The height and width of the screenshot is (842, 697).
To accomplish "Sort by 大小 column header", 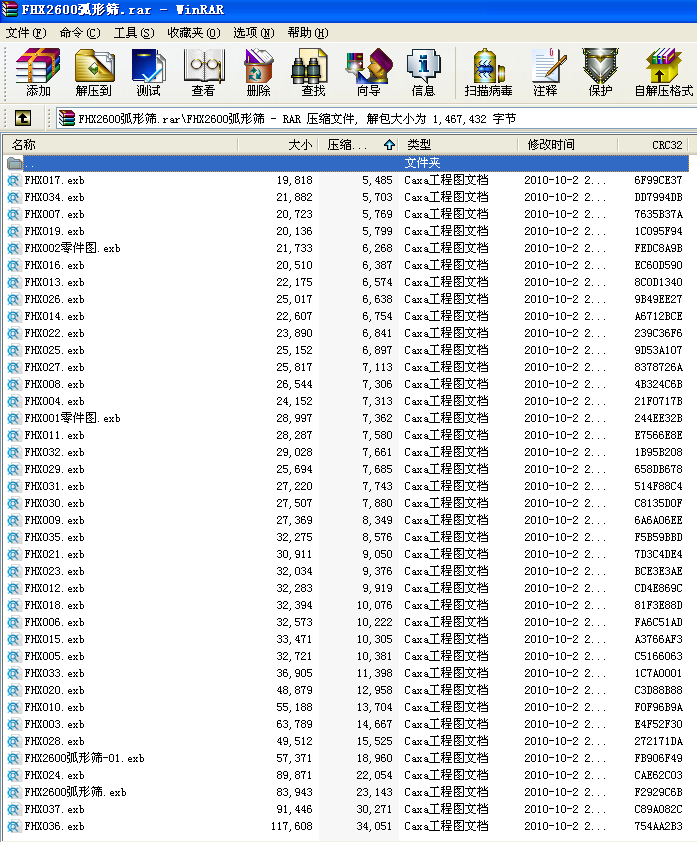I will pos(278,144).
